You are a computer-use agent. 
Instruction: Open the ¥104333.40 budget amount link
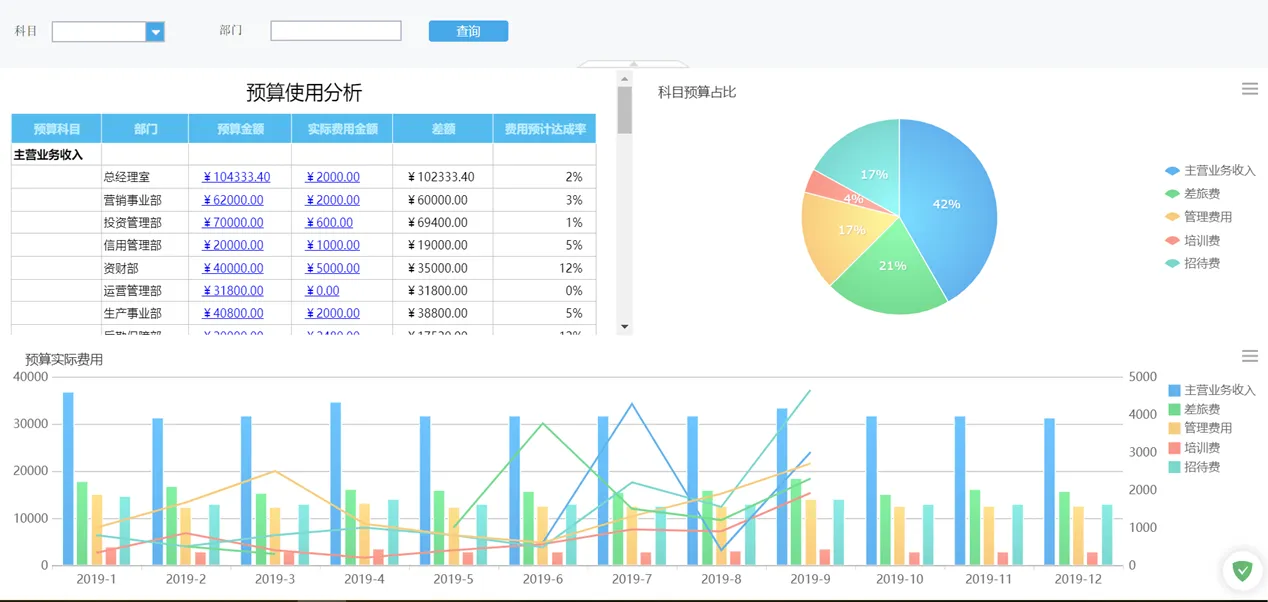pyautogui.click(x=236, y=177)
